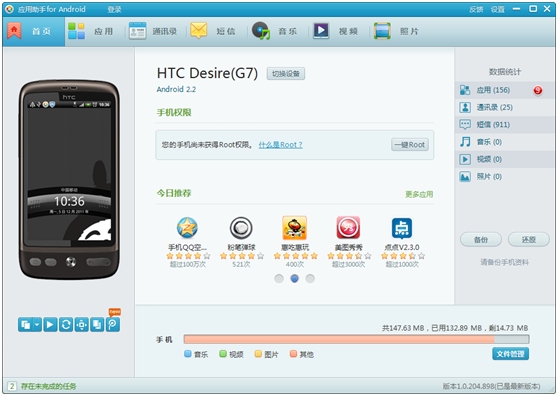This screenshot has width=558, height=396.
Task: Click the pending task count 2 box
Action: [12, 386]
